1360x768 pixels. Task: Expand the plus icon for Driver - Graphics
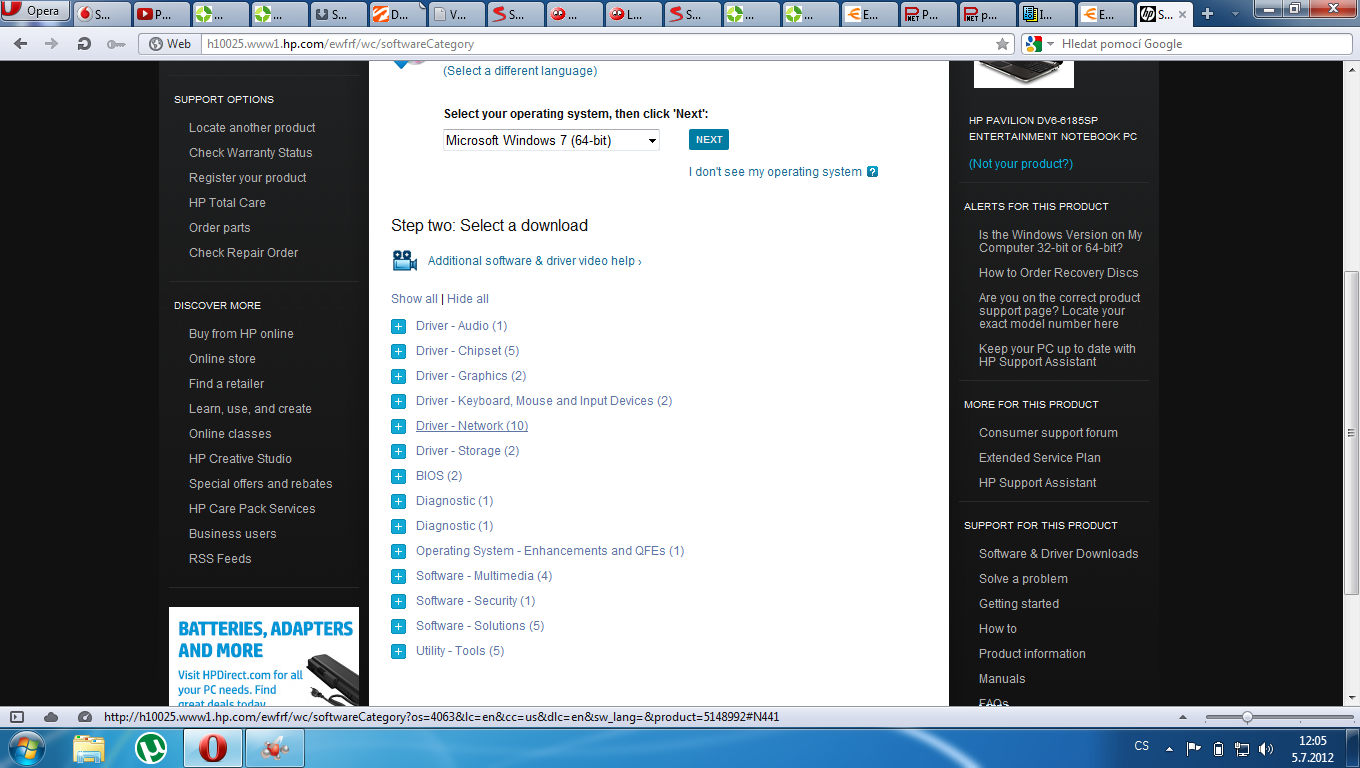[x=398, y=376]
